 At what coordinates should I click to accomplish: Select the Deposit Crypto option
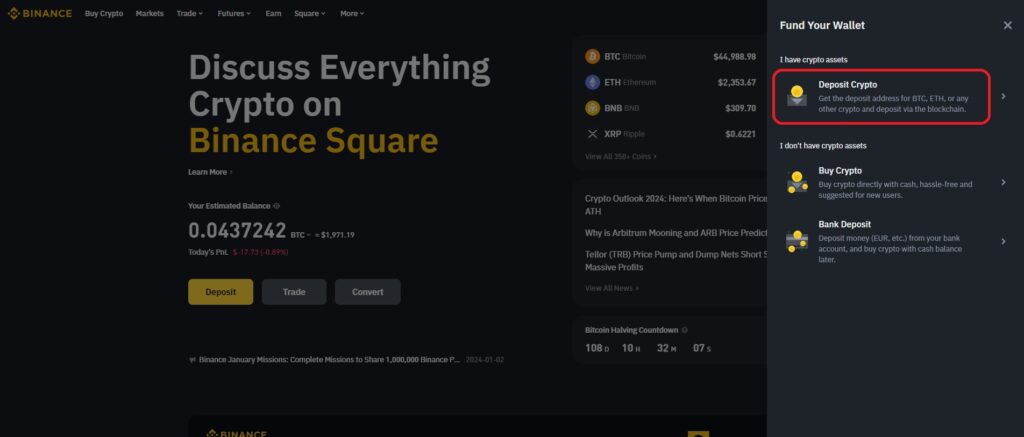tap(882, 97)
